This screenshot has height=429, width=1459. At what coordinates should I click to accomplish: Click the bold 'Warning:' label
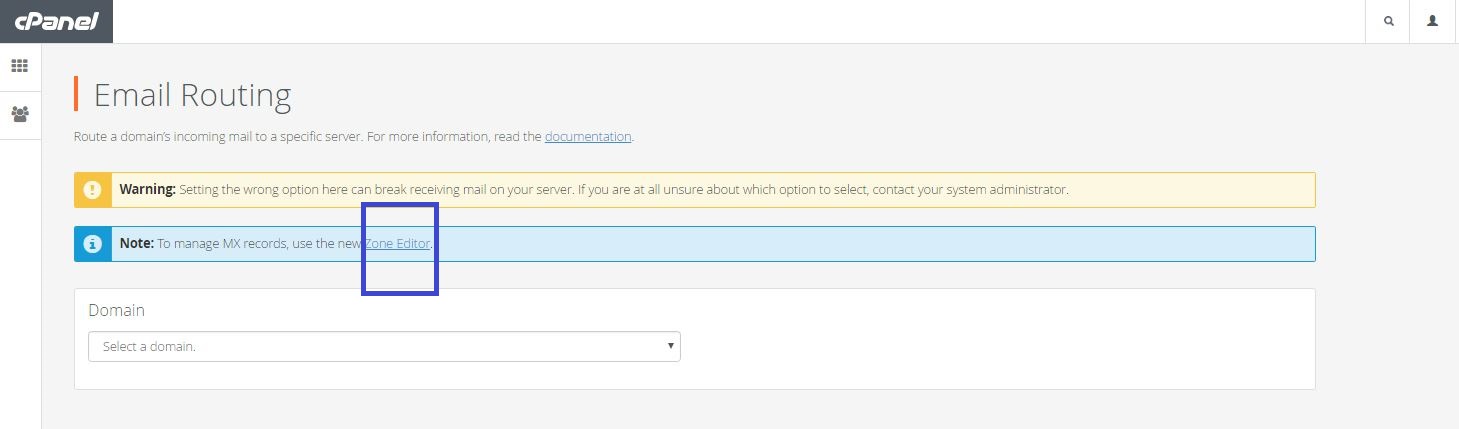[147, 189]
